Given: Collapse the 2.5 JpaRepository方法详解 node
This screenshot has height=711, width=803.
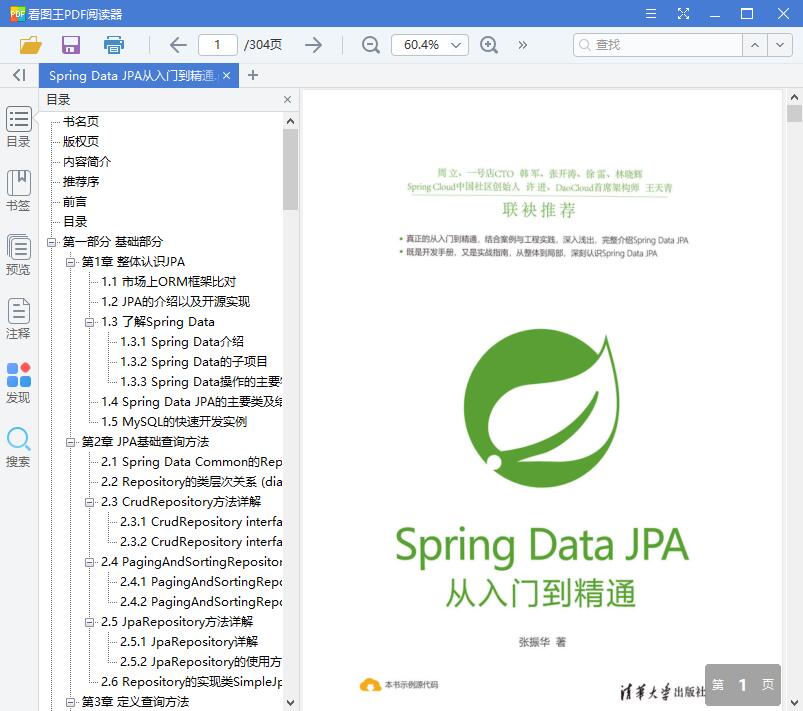Looking at the screenshot, I should point(90,622).
